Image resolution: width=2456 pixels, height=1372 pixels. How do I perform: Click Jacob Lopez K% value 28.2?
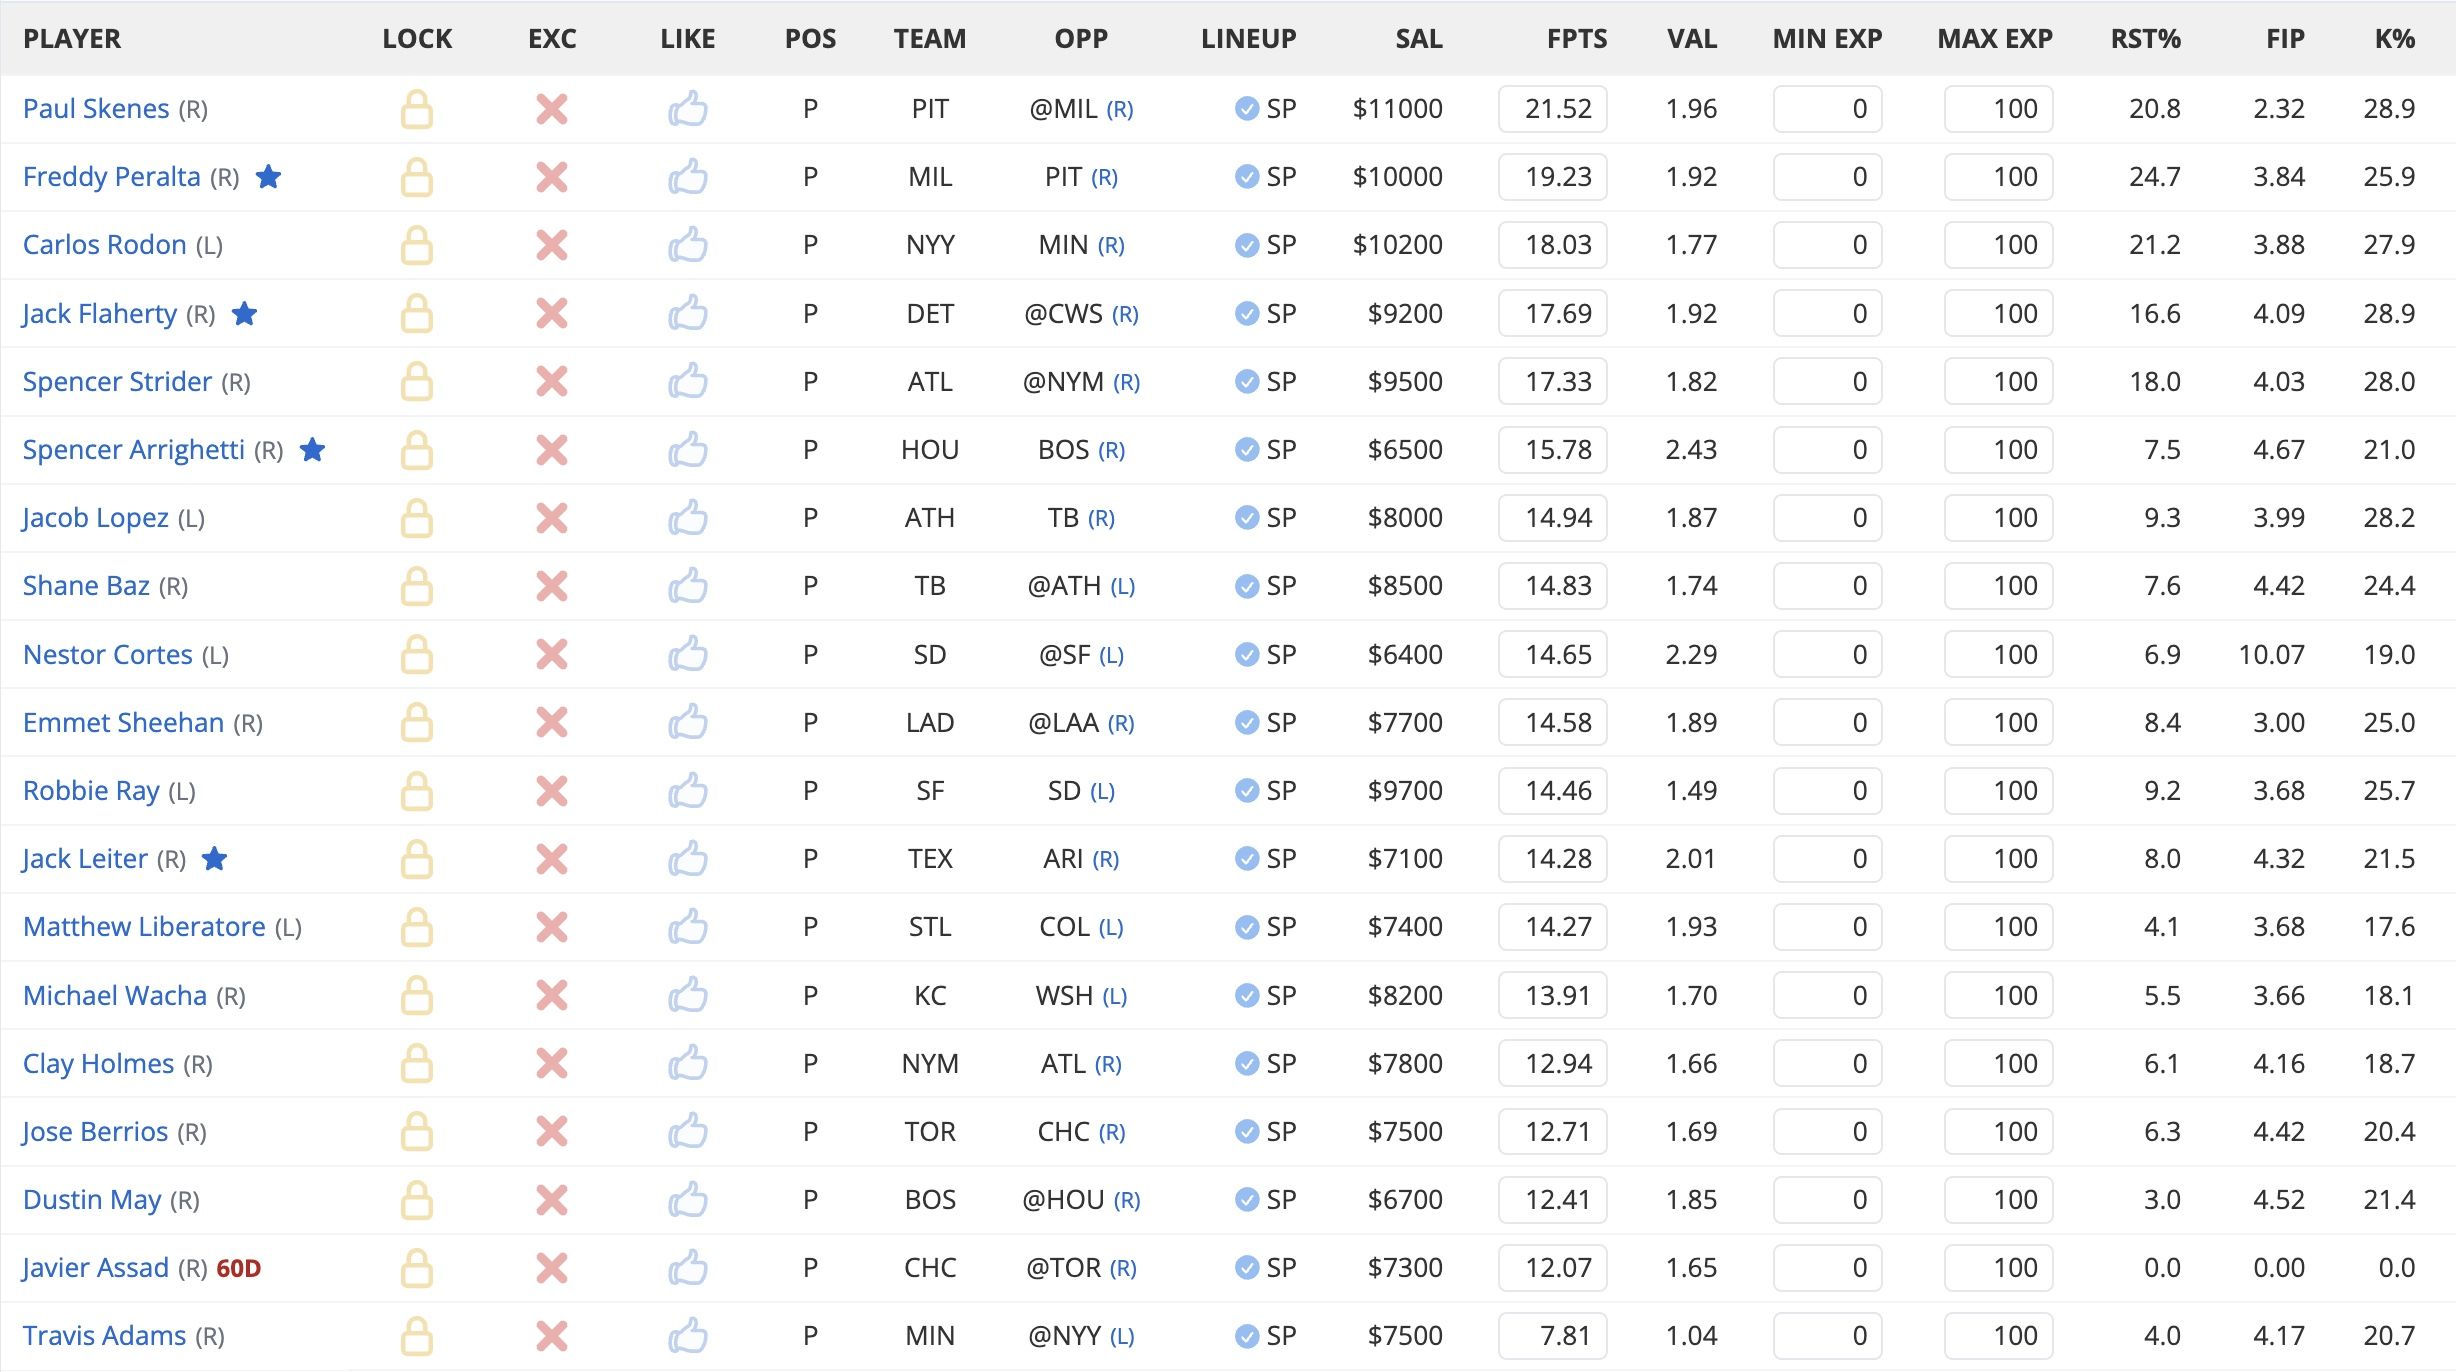pyautogui.click(x=2389, y=518)
